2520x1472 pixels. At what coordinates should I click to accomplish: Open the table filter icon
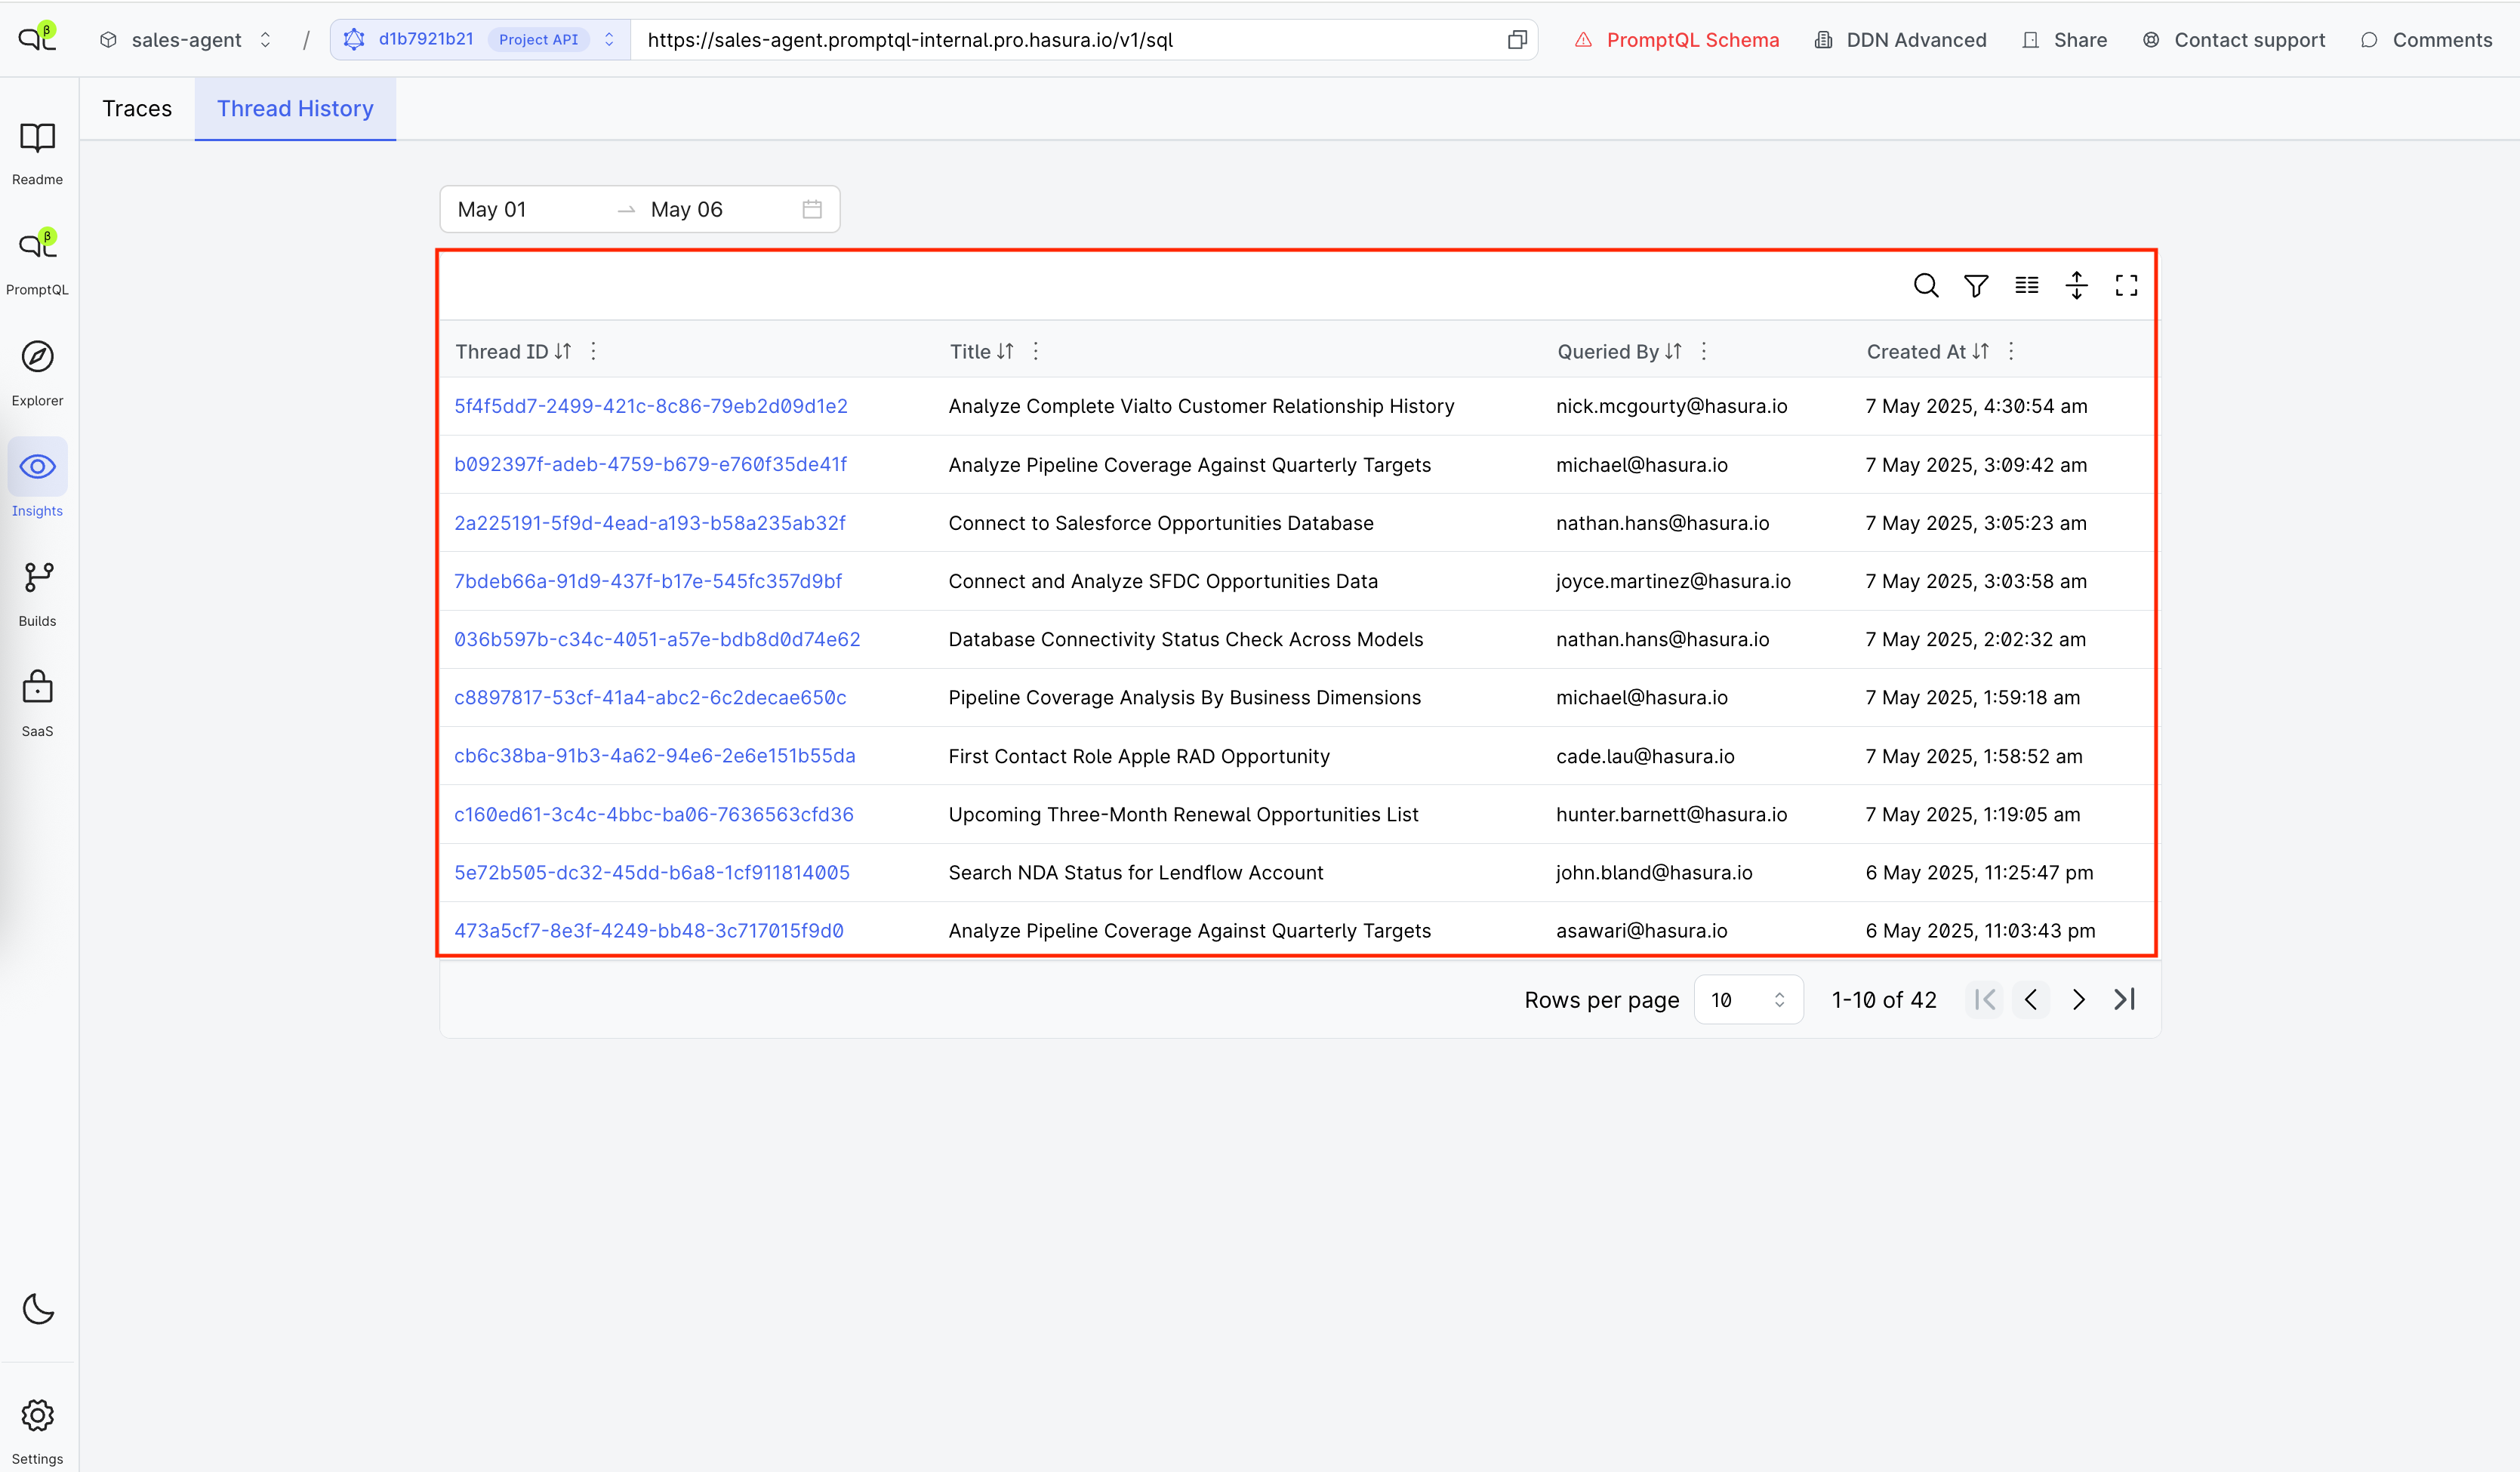(x=1975, y=286)
